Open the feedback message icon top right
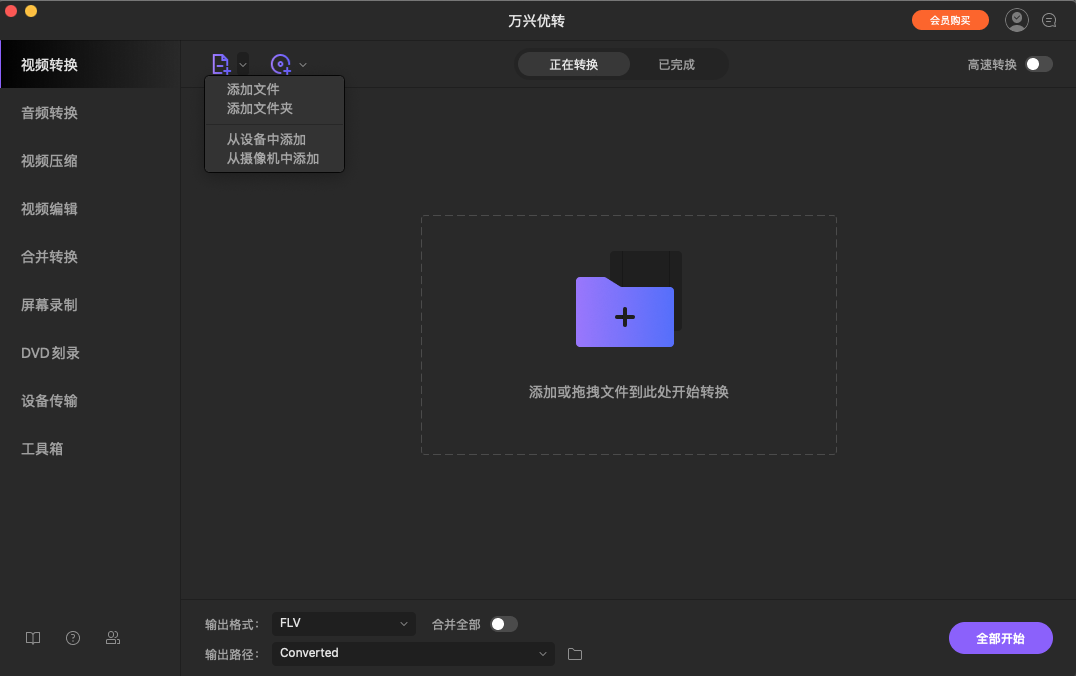This screenshot has height=676, width=1076. point(1048,19)
